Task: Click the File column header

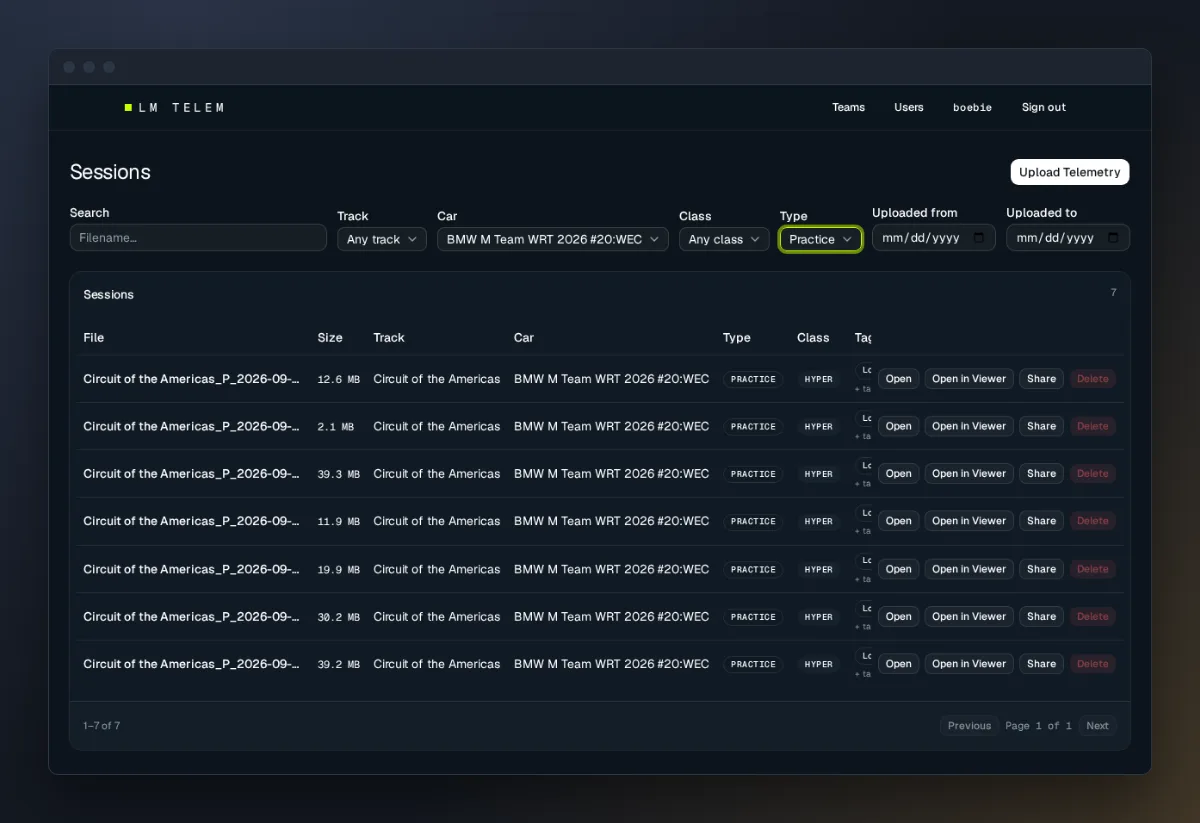Action: 94,338
